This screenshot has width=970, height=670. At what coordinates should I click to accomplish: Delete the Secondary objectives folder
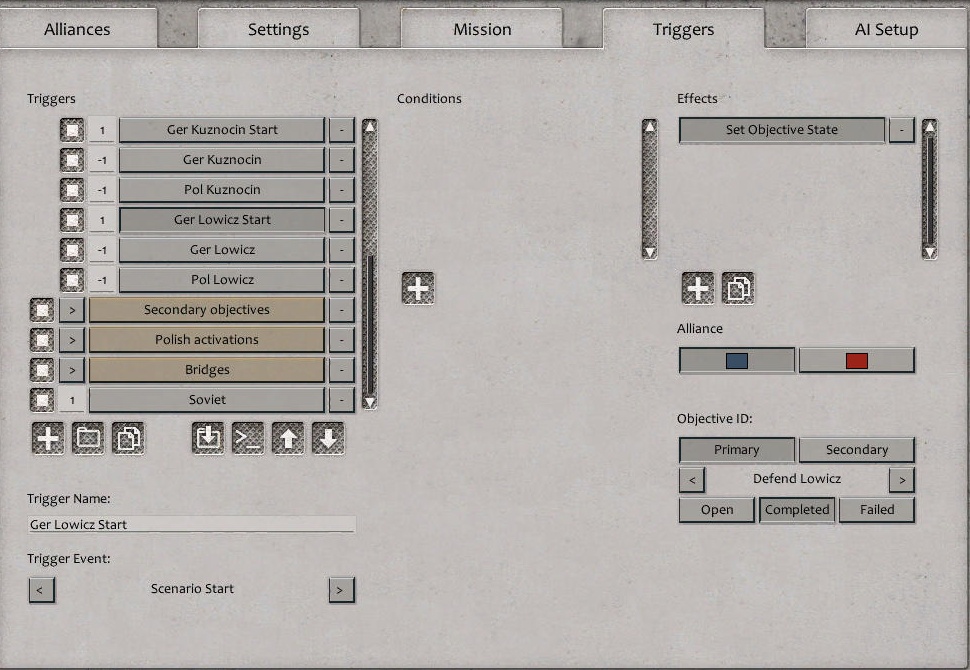tap(341, 310)
